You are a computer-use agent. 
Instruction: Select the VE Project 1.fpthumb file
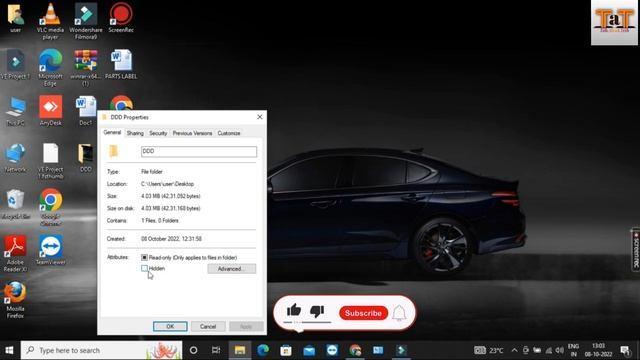click(x=51, y=161)
